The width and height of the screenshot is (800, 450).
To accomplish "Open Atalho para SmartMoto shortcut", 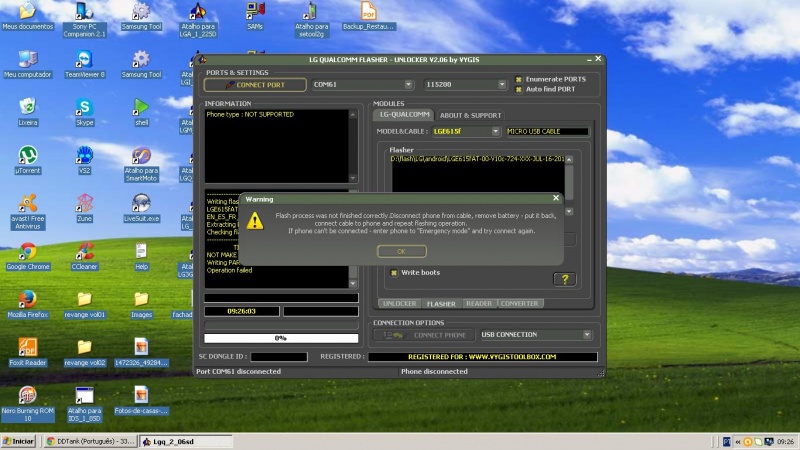I will point(141,164).
